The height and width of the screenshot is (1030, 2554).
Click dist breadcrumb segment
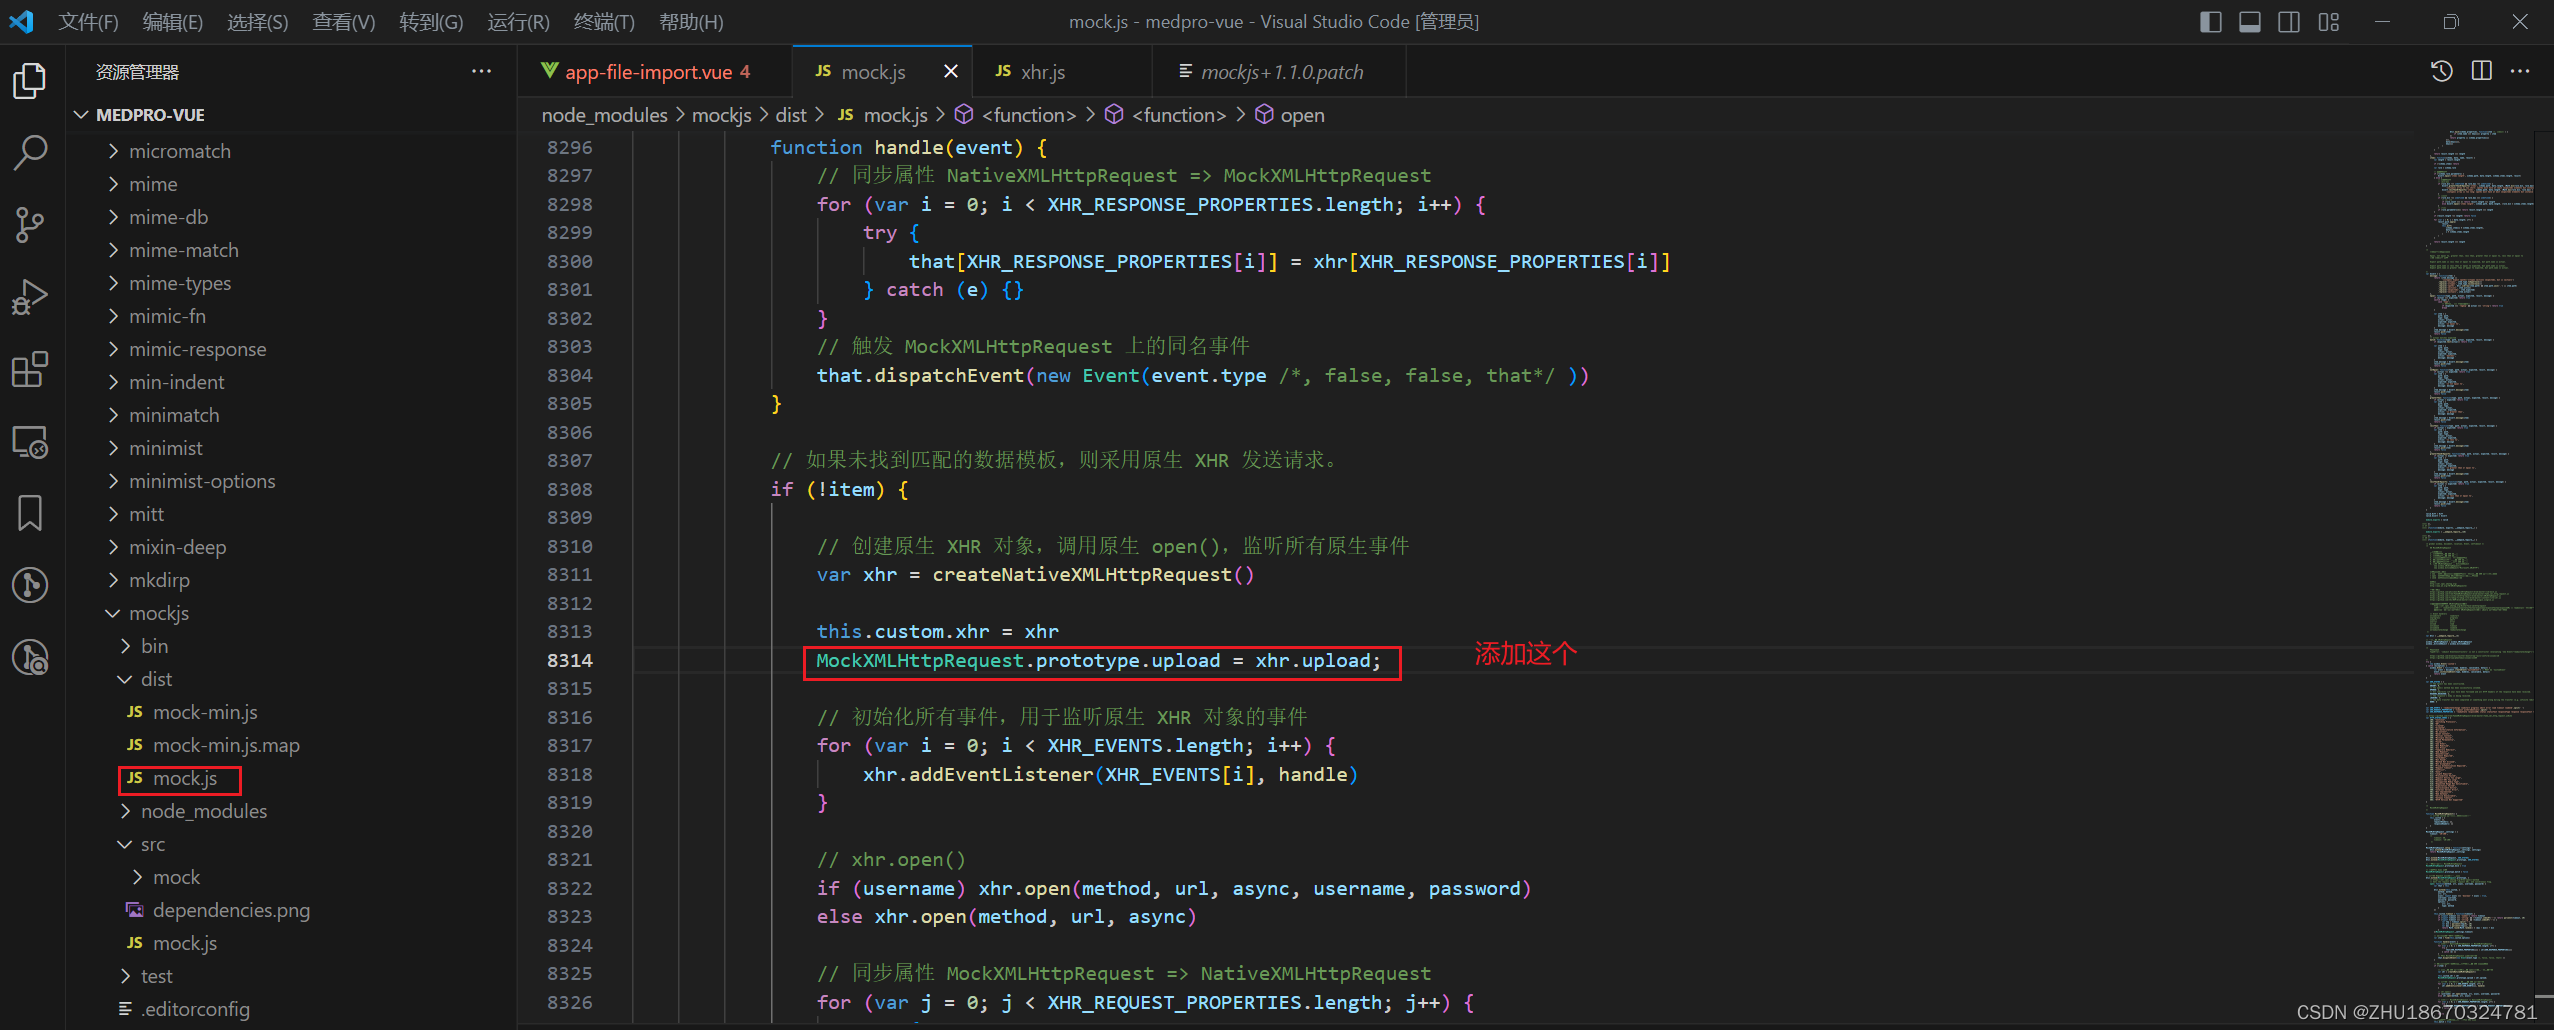pos(791,115)
